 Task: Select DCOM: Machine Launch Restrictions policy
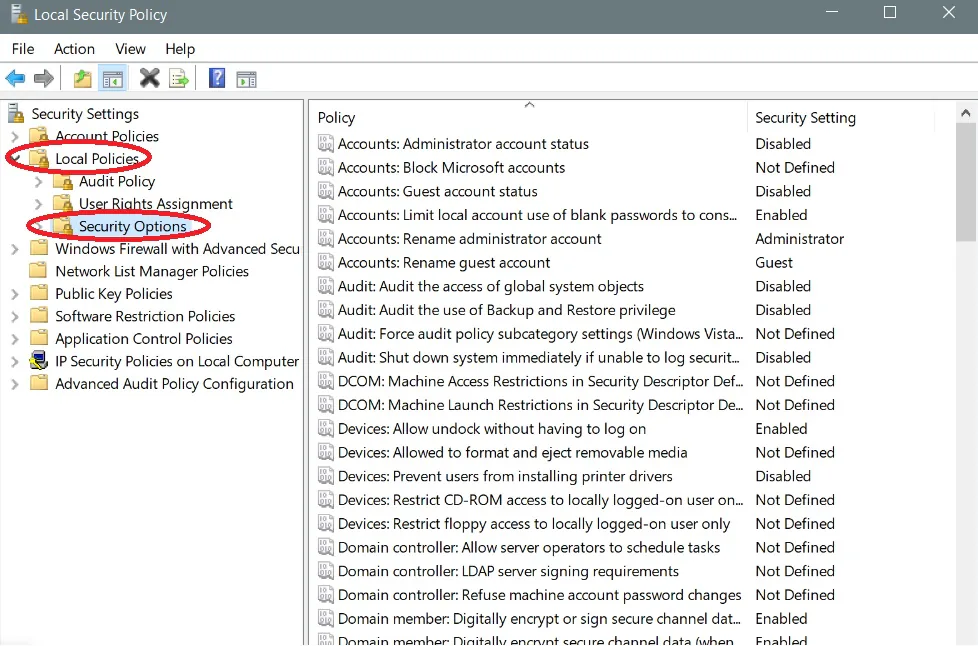(540, 405)
